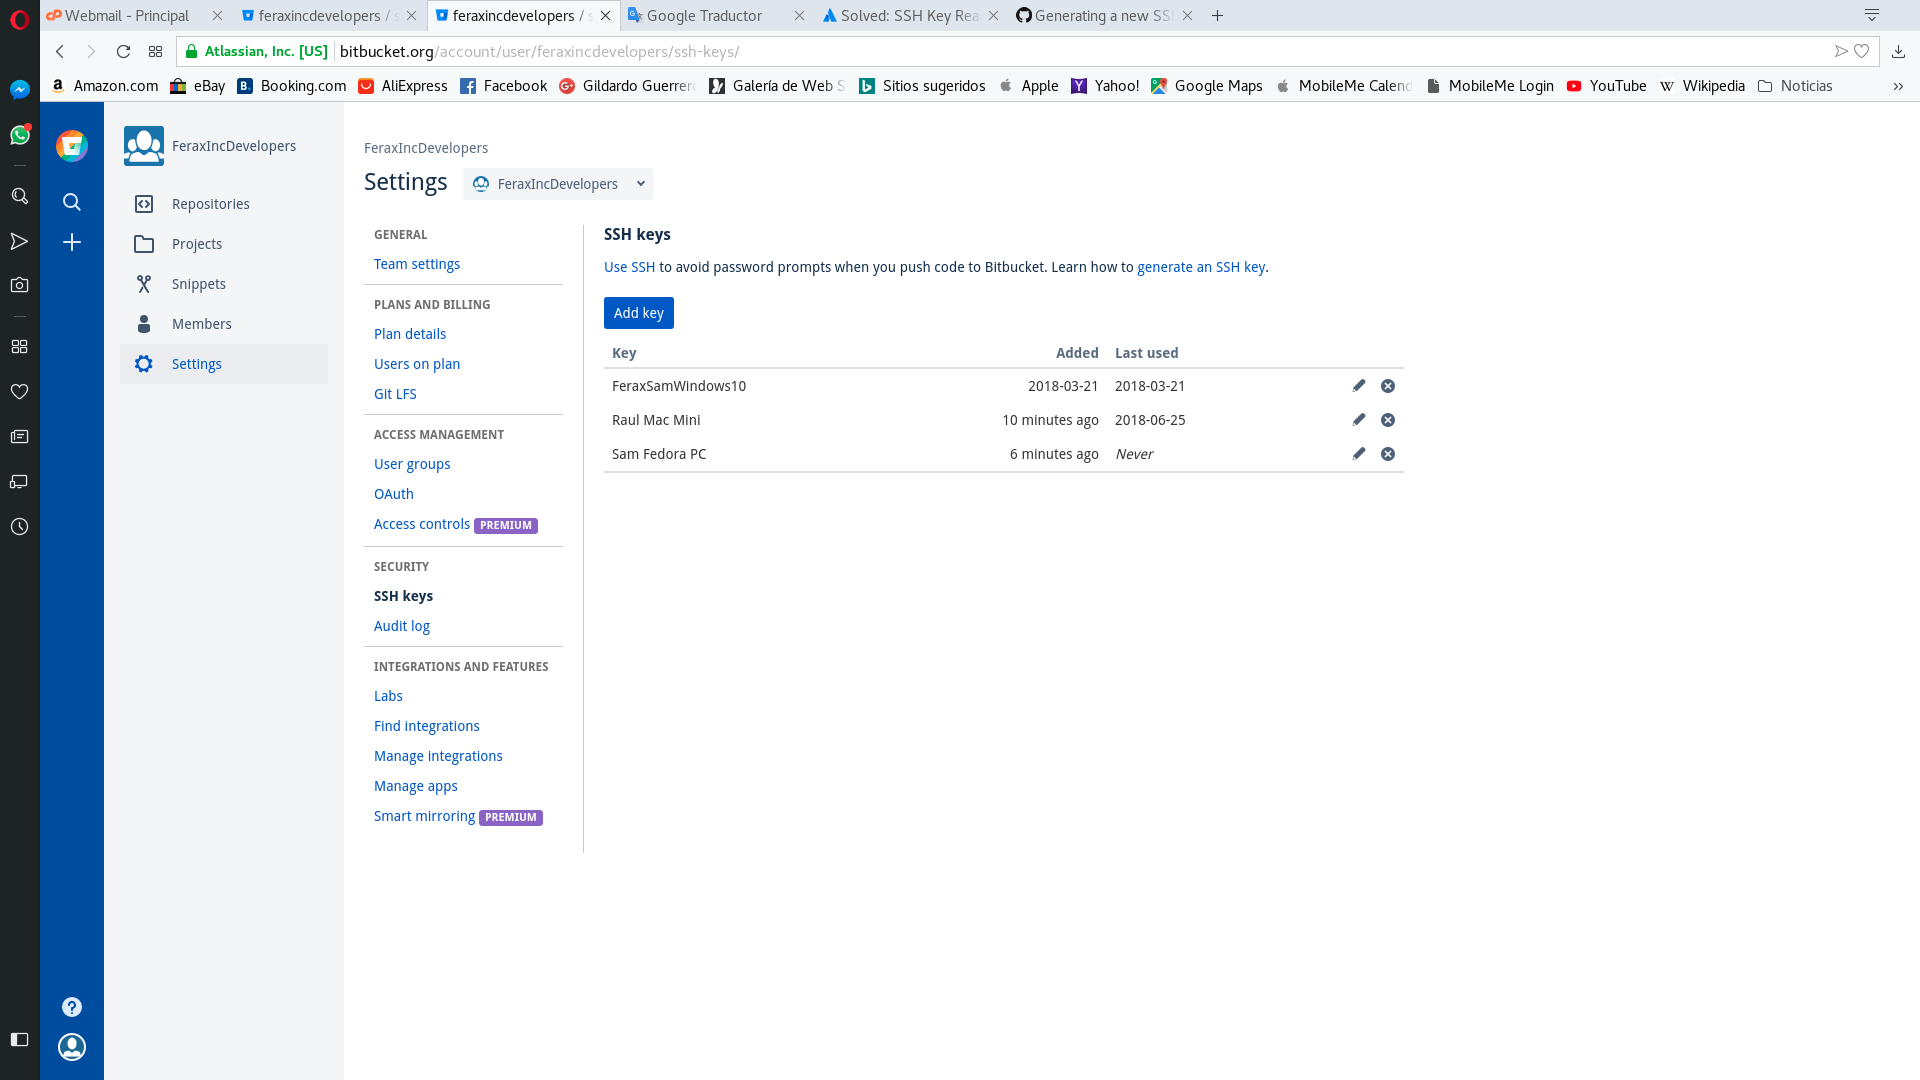
Task: Open Members using the person icon
Action: coord(144,323)
